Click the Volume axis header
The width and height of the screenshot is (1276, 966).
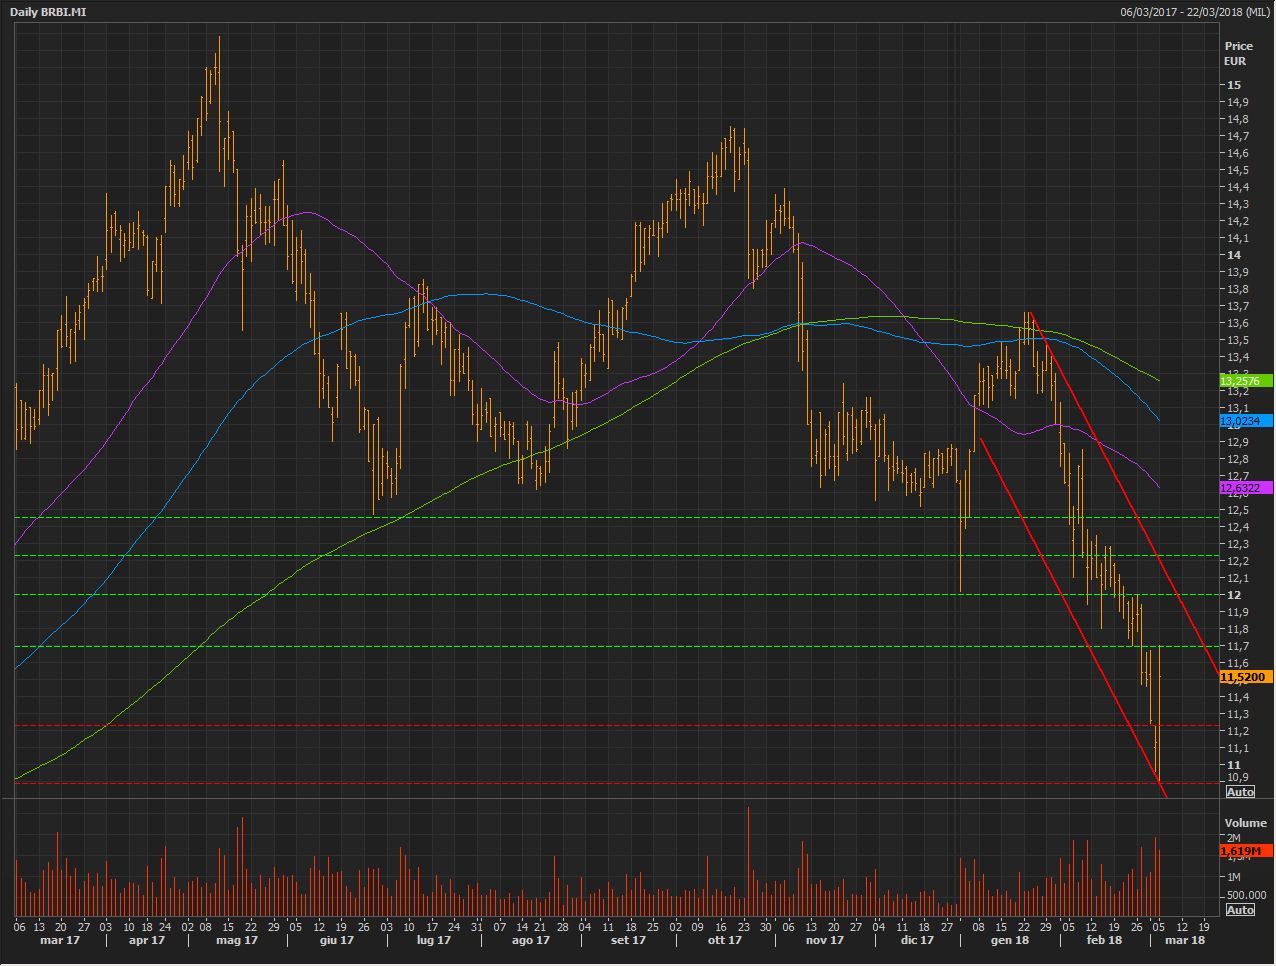pyautogui.click(x=1245, y=823)
